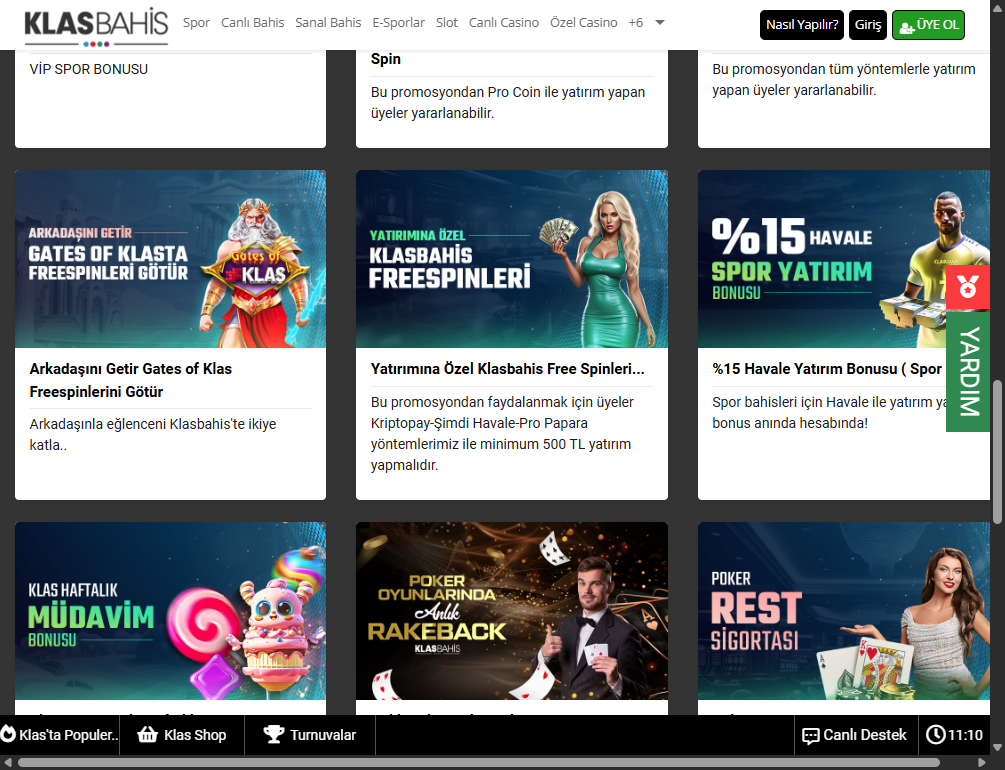Click the red medal icon on right edge
The height and width of the screenshot is (770, 1005).
coord(967,287)
